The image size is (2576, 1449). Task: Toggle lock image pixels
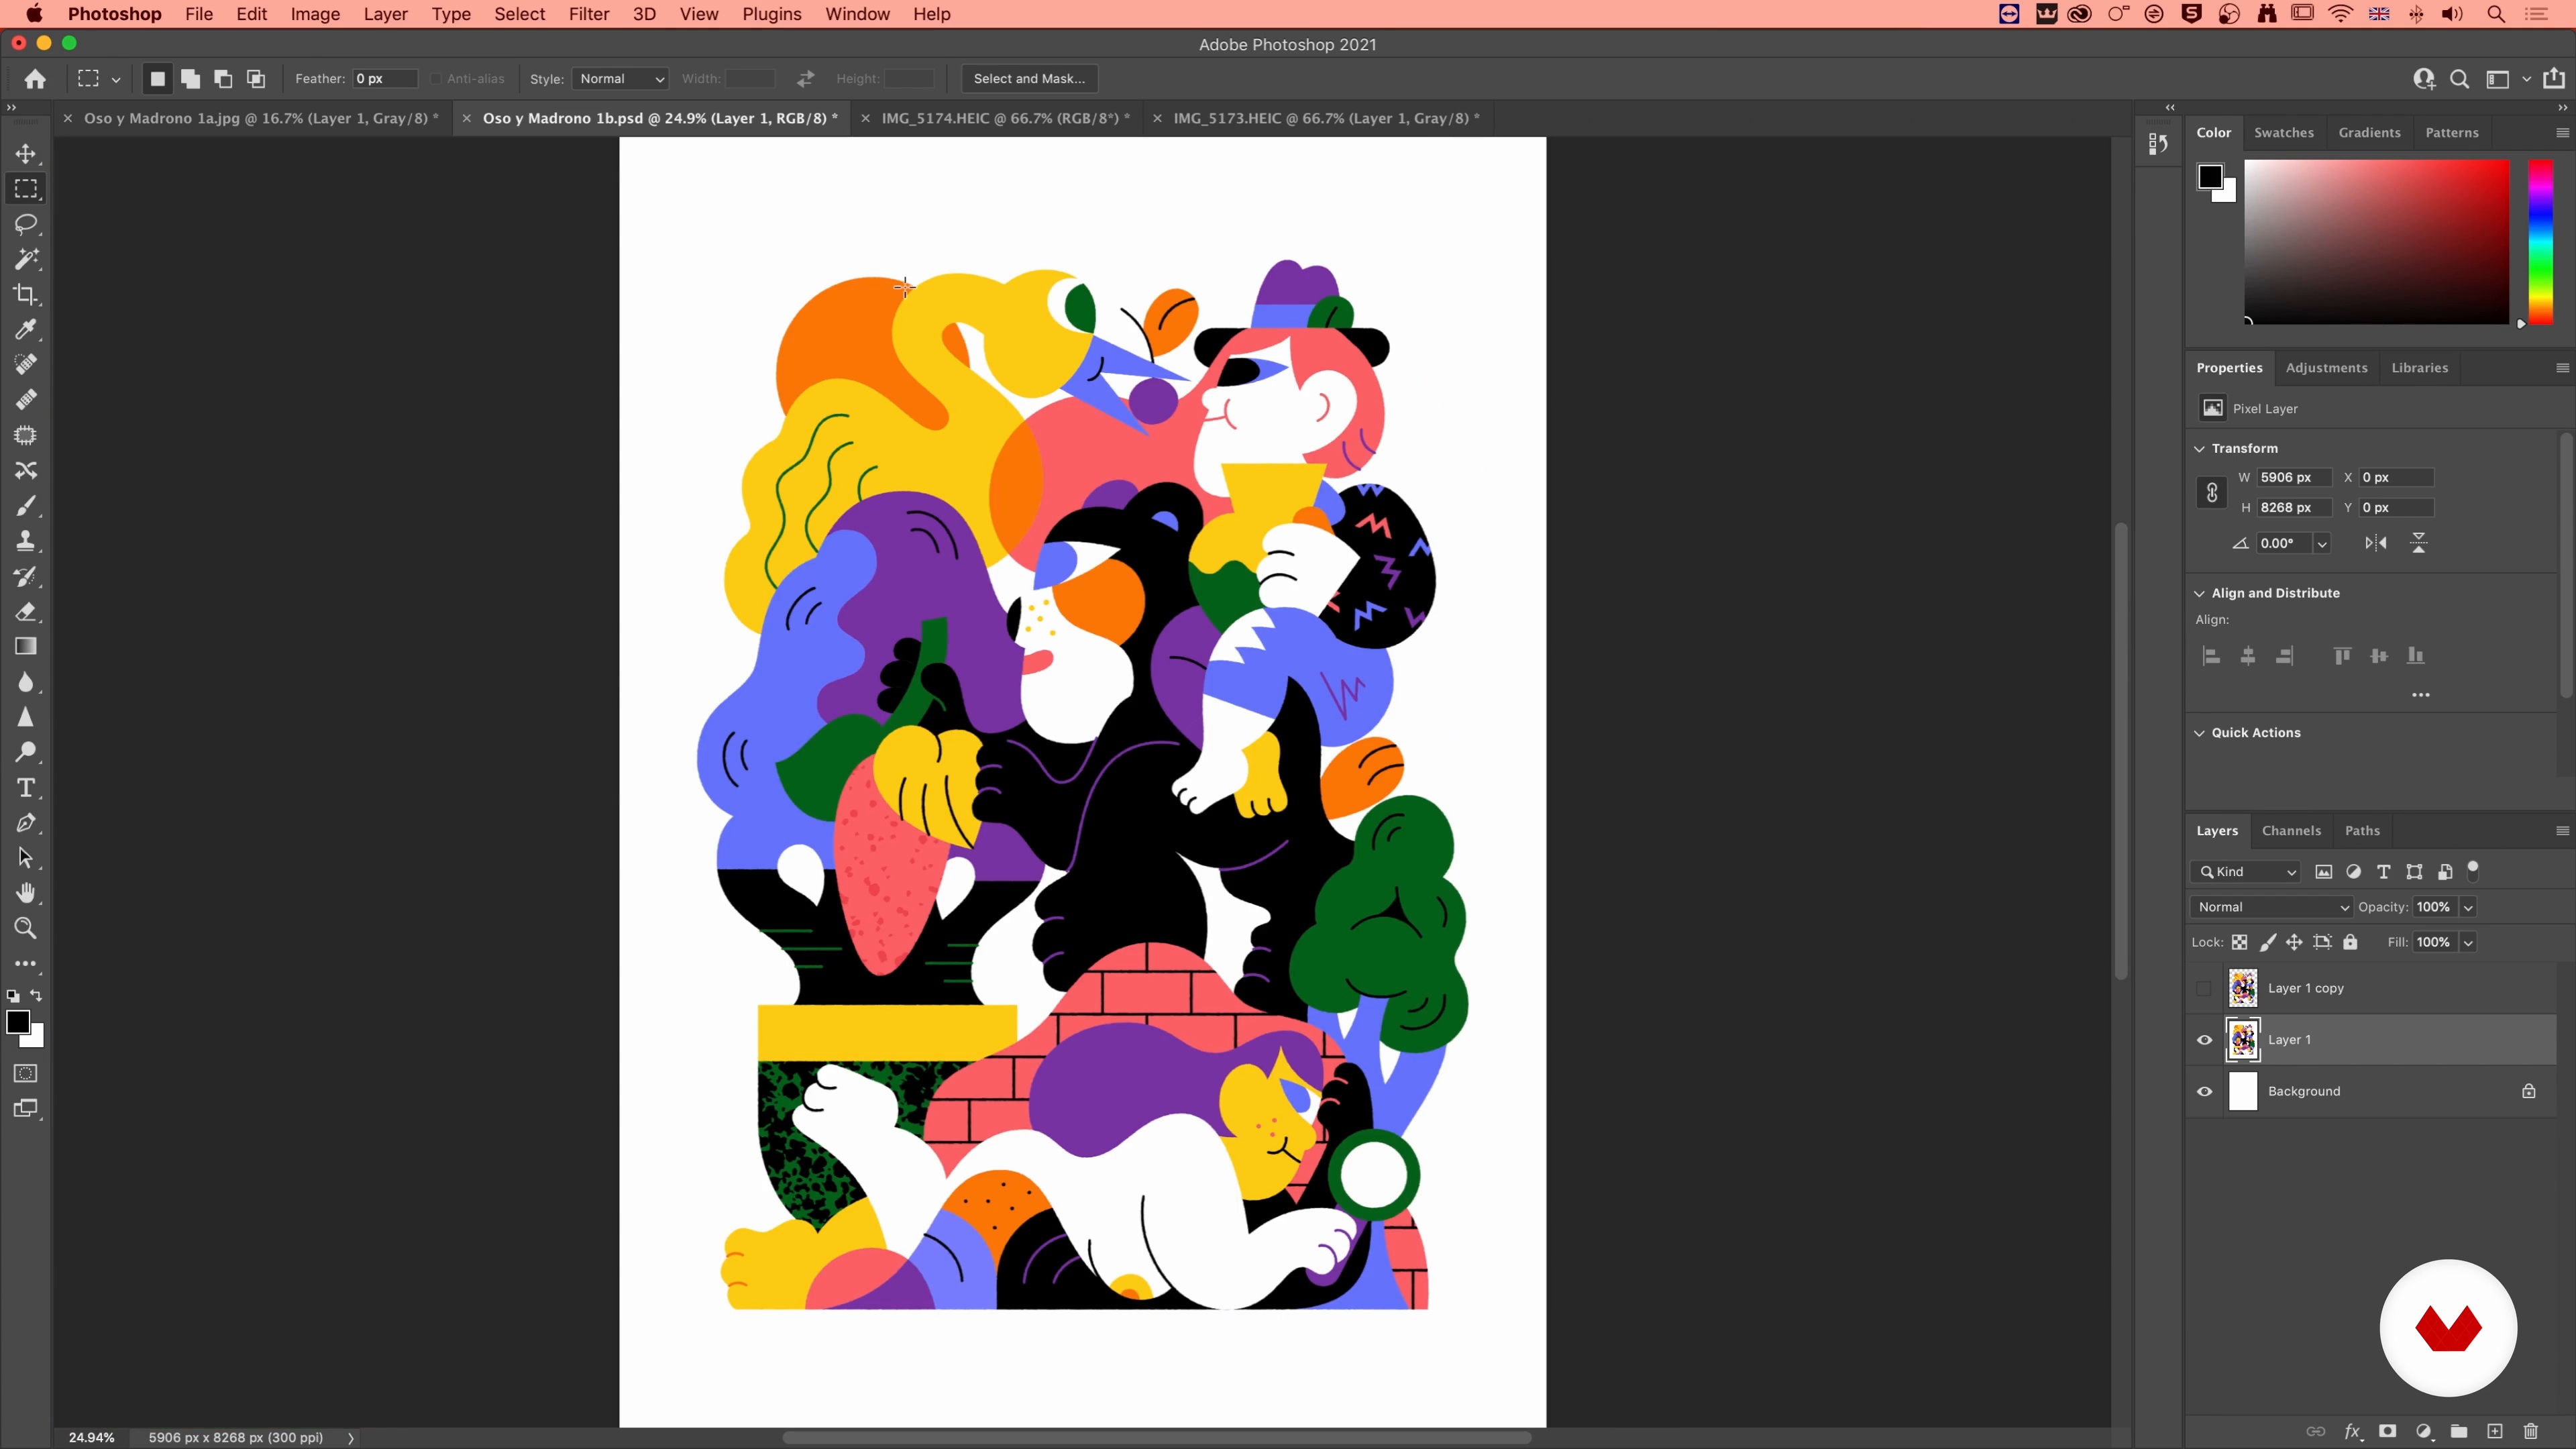coord(2268,942)
